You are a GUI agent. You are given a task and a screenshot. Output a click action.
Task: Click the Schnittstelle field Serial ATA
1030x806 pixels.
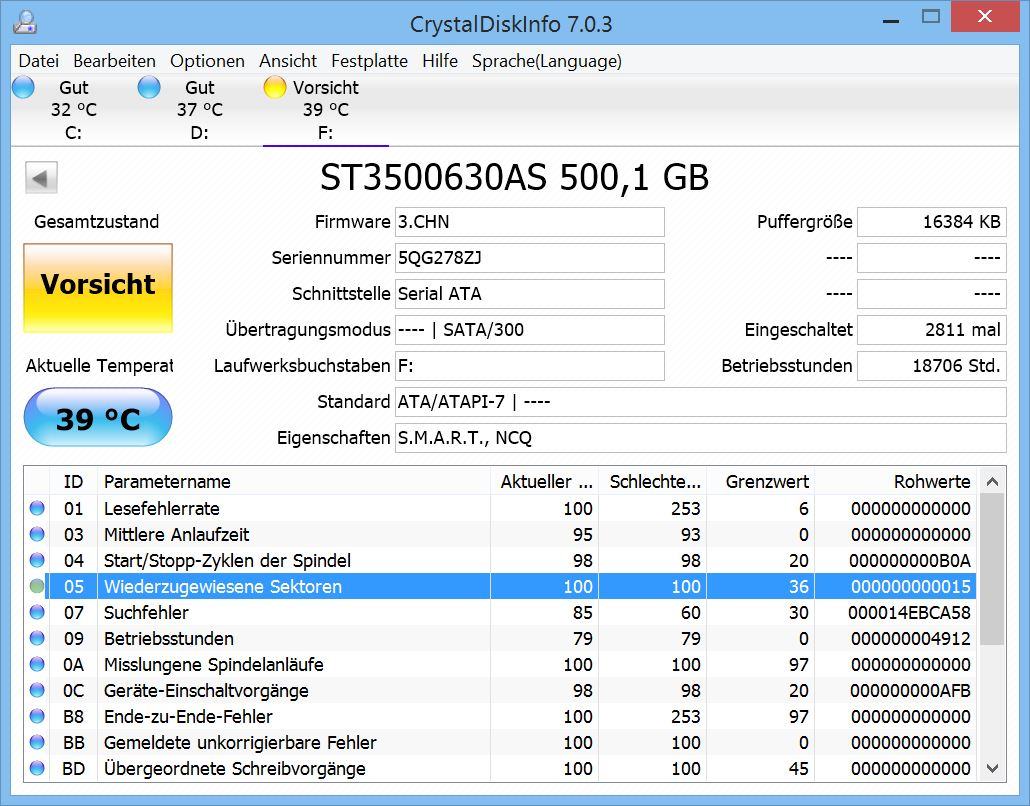pyautogui.click(x=529, y=294)
